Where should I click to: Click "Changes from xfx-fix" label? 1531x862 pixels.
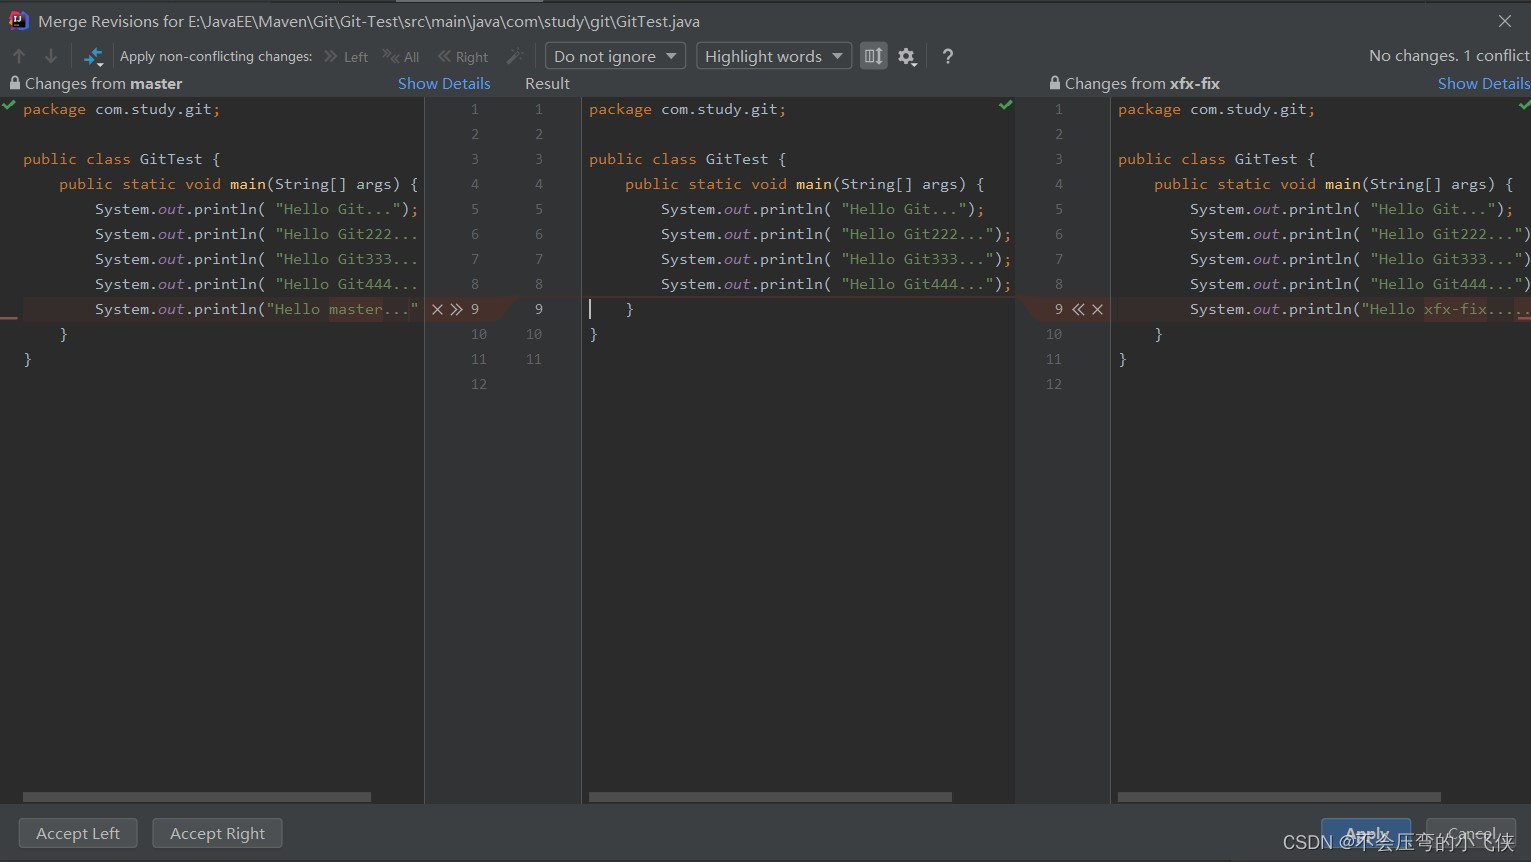pos(1142,84)
